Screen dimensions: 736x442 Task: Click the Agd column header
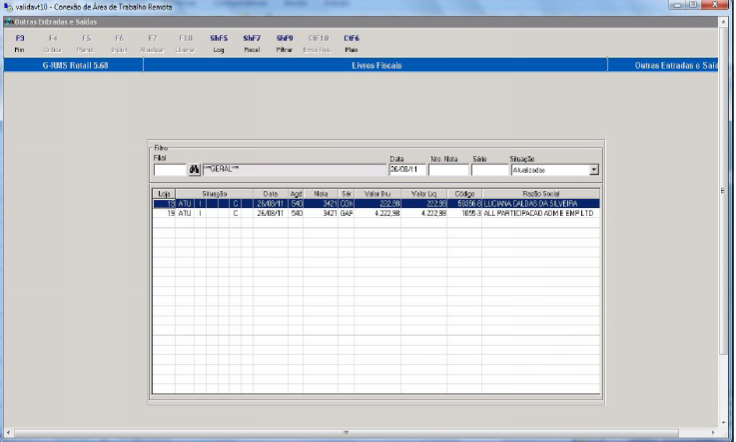296,194
